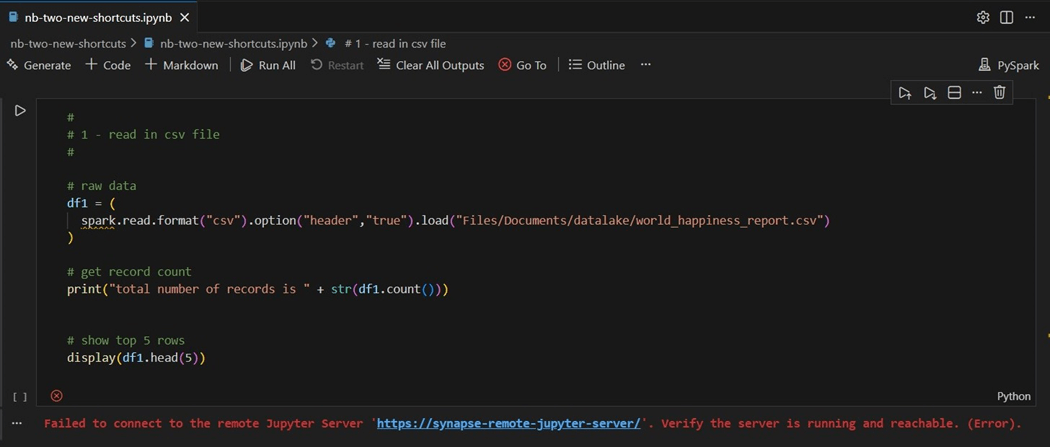This screenshot has width=1050, height=447.
Task: Click nb-two-new-shortcuts folder breadcrumb
Action: (x=68, y=43)
